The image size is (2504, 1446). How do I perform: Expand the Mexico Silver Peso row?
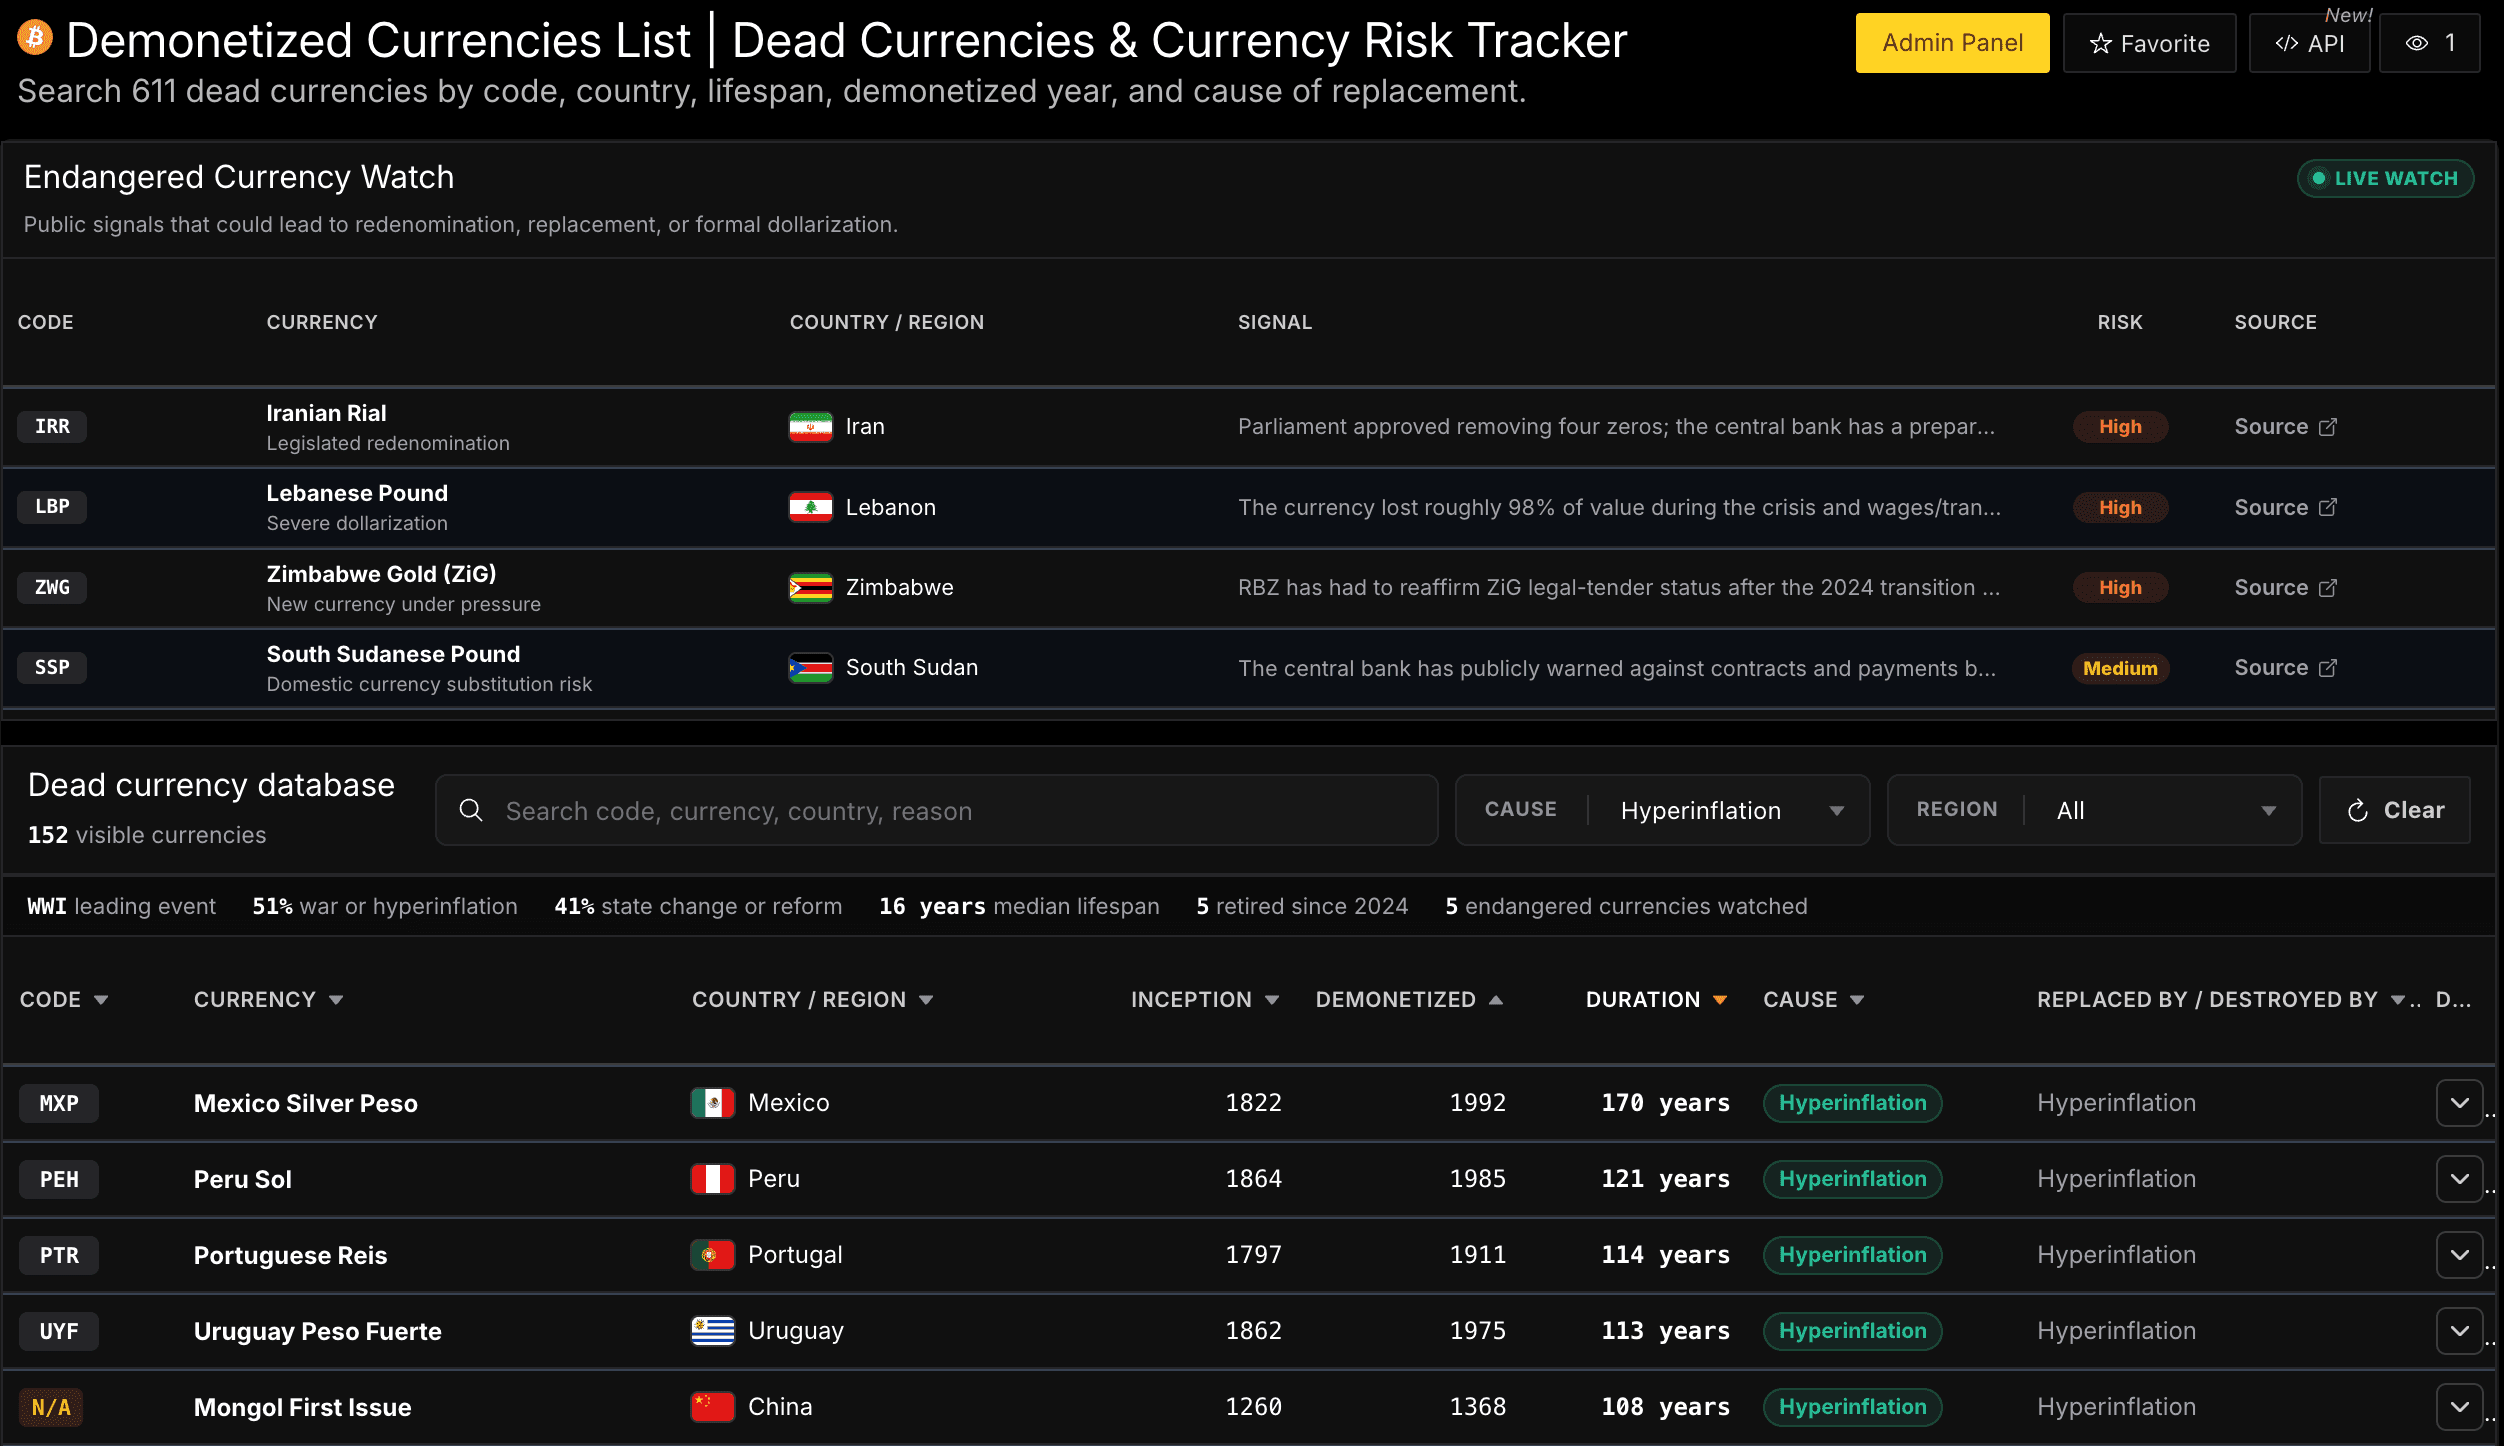click(x=2460, y=1103)
